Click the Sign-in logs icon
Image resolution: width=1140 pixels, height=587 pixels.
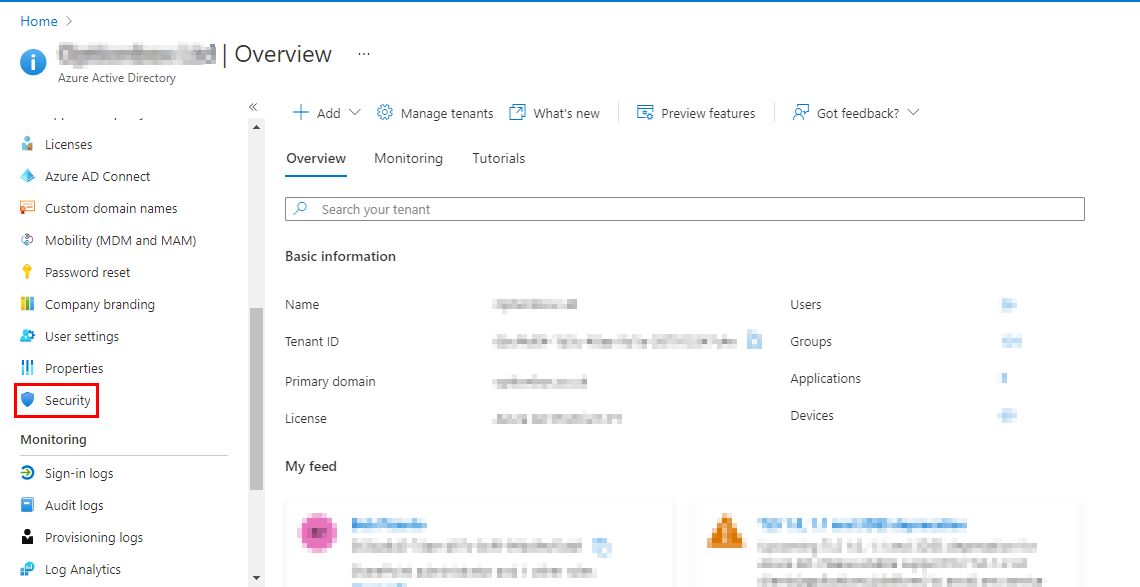pos(28,473)
